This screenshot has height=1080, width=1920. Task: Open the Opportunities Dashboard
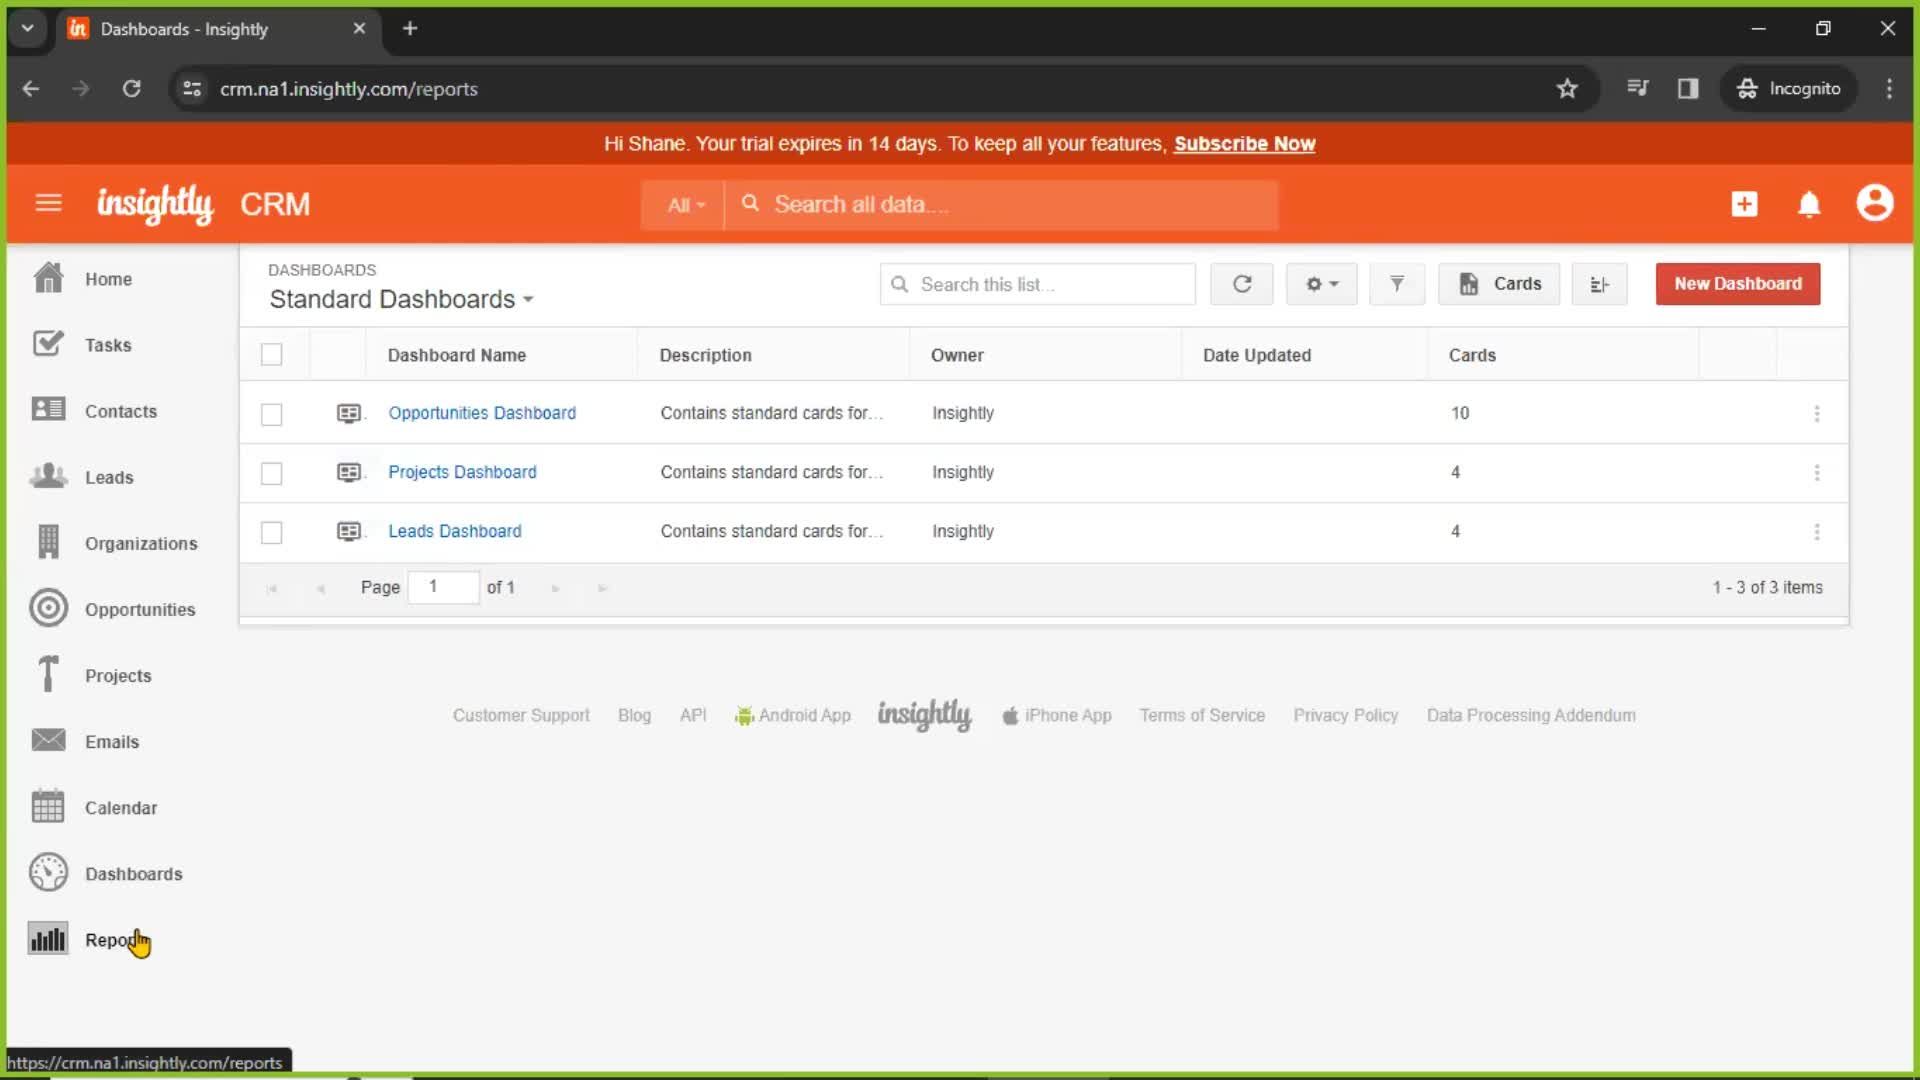481,413
